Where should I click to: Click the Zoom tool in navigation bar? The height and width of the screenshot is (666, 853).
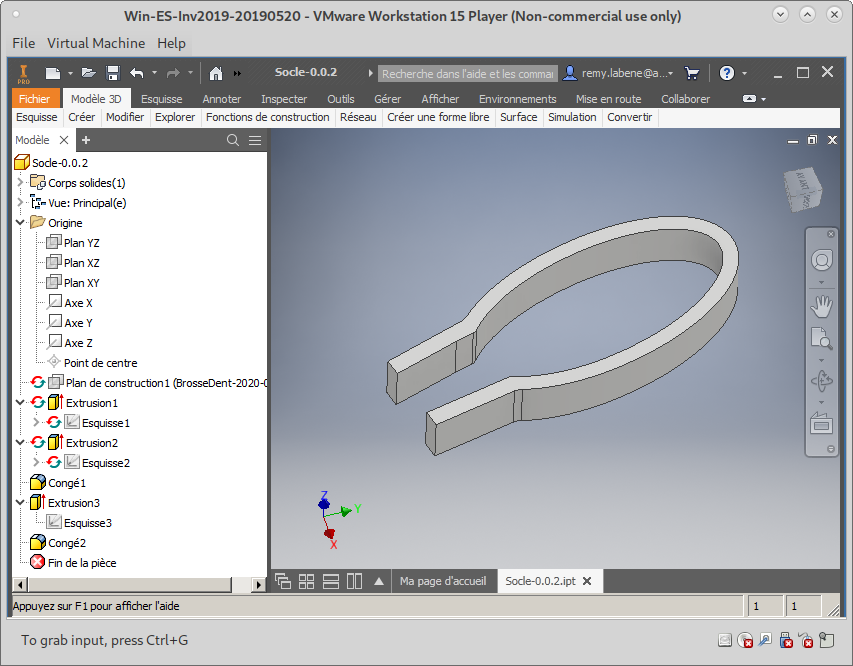[821, 337]
